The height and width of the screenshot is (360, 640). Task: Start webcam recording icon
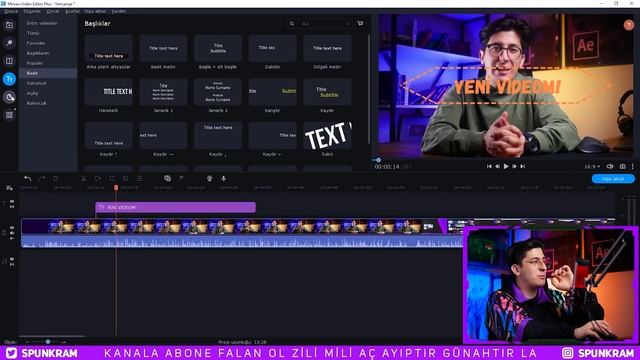click(209, 178)
